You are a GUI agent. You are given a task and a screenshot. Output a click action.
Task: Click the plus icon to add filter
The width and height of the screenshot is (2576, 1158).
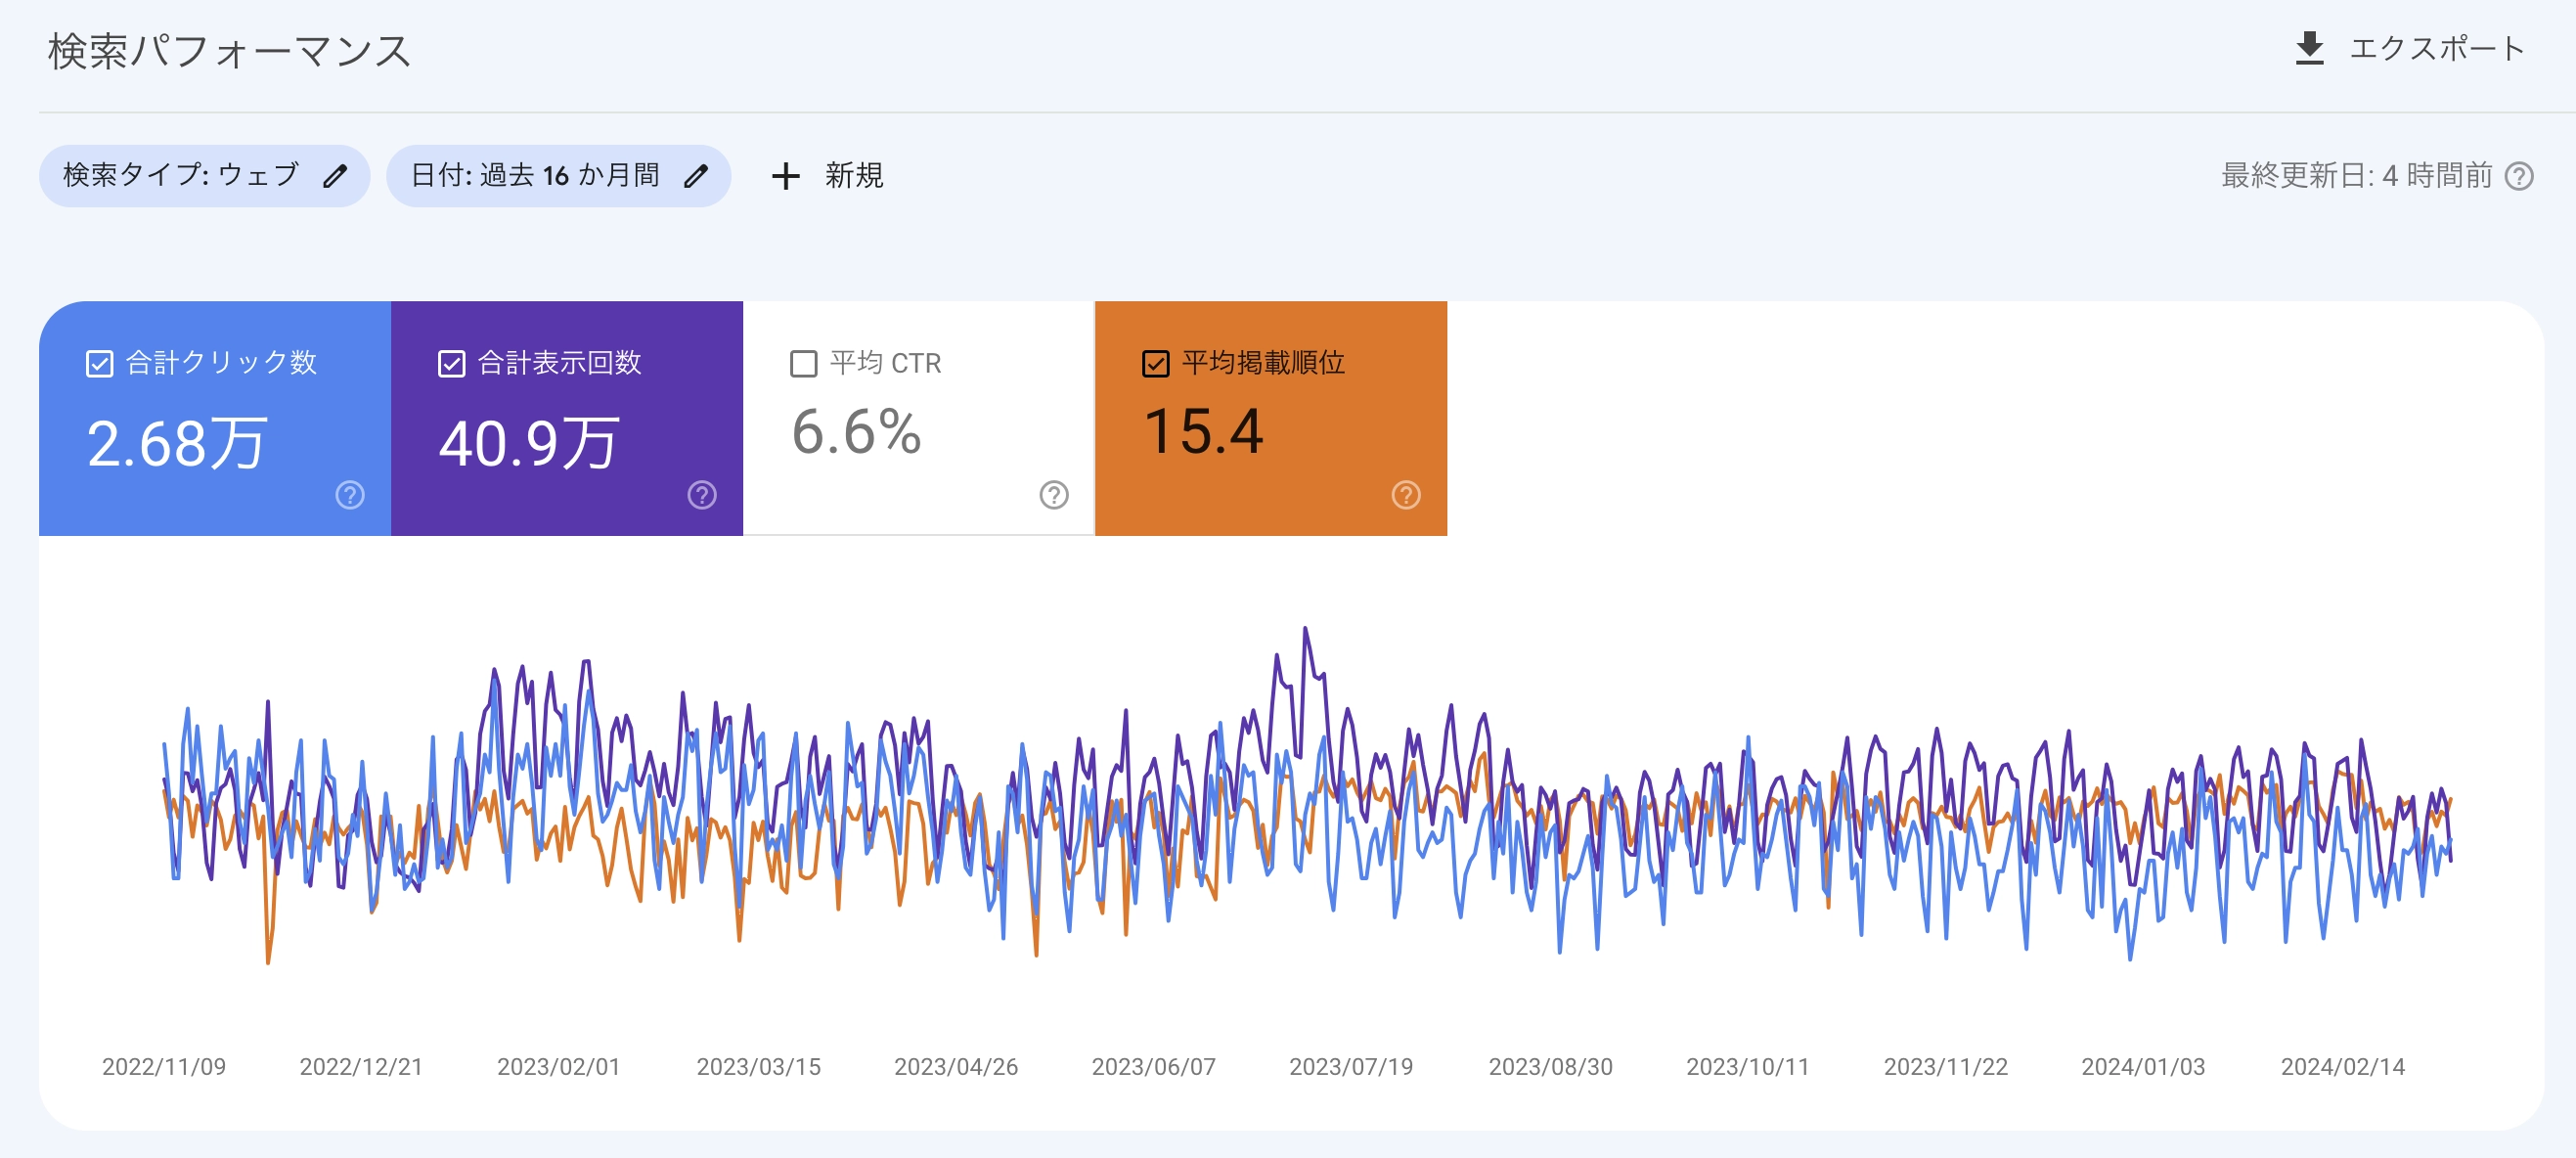click(x=786, y=176)
